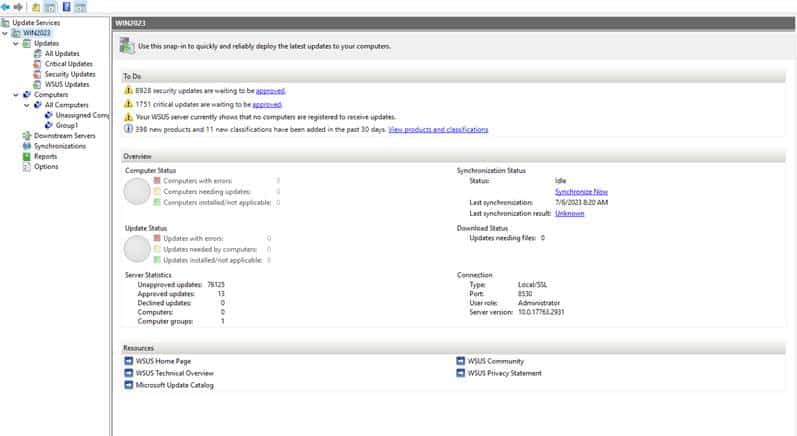Screen dimensions: 797x436
Task: Select the Group1 computer group
Action: 66,126
